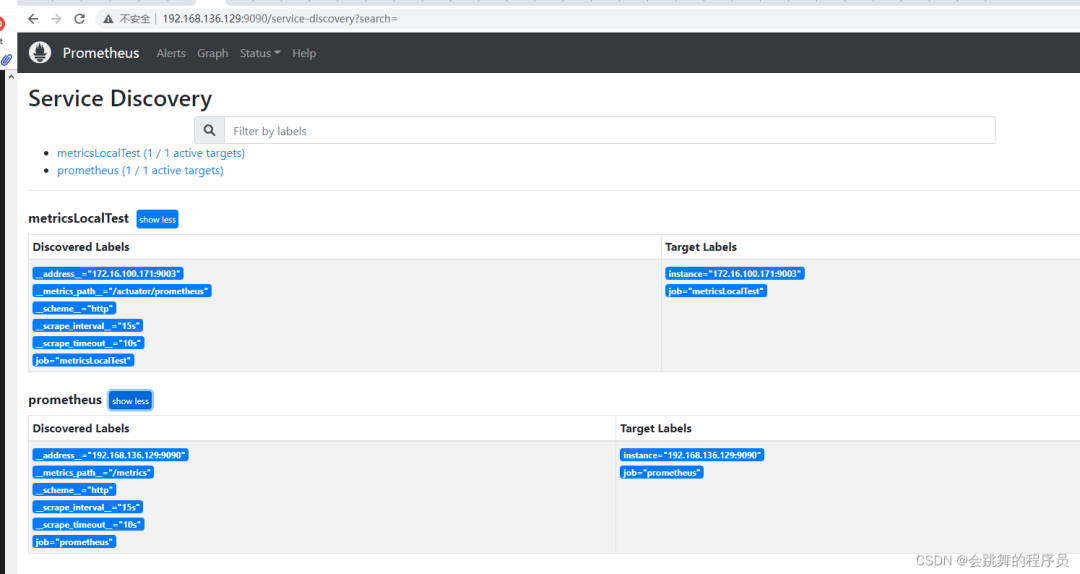Screen dimensions: 1080x574
Task: Click the Service Discovery page heading
Action: pyautogui.click(x=120, y=99)
